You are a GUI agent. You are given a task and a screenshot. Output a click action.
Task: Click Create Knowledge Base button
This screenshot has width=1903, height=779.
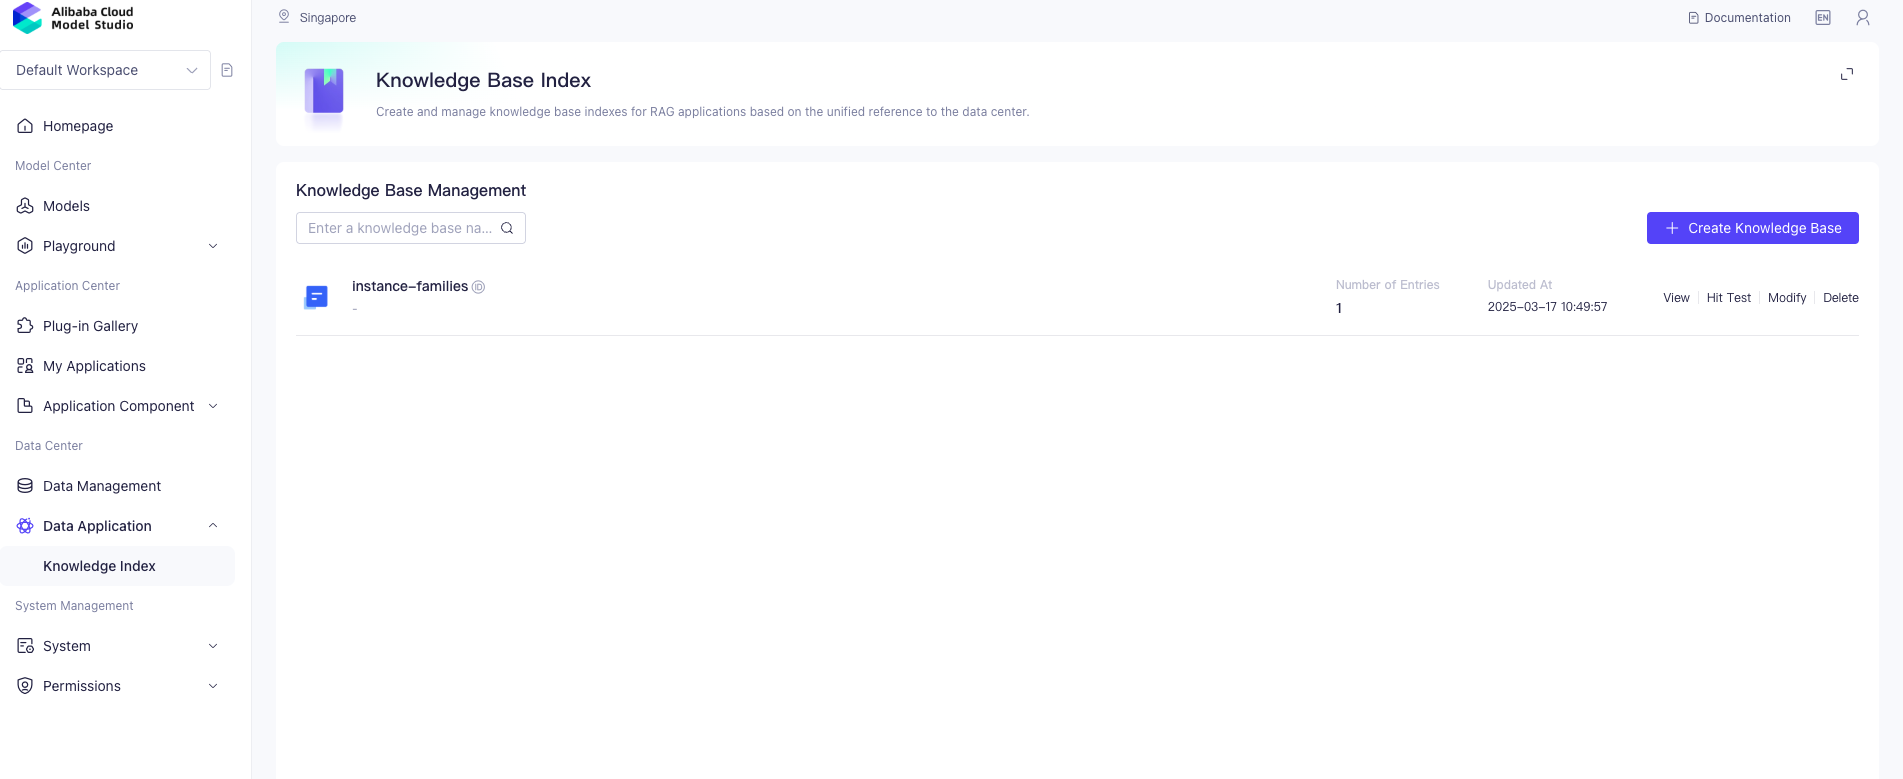(x=1752, y=228)
